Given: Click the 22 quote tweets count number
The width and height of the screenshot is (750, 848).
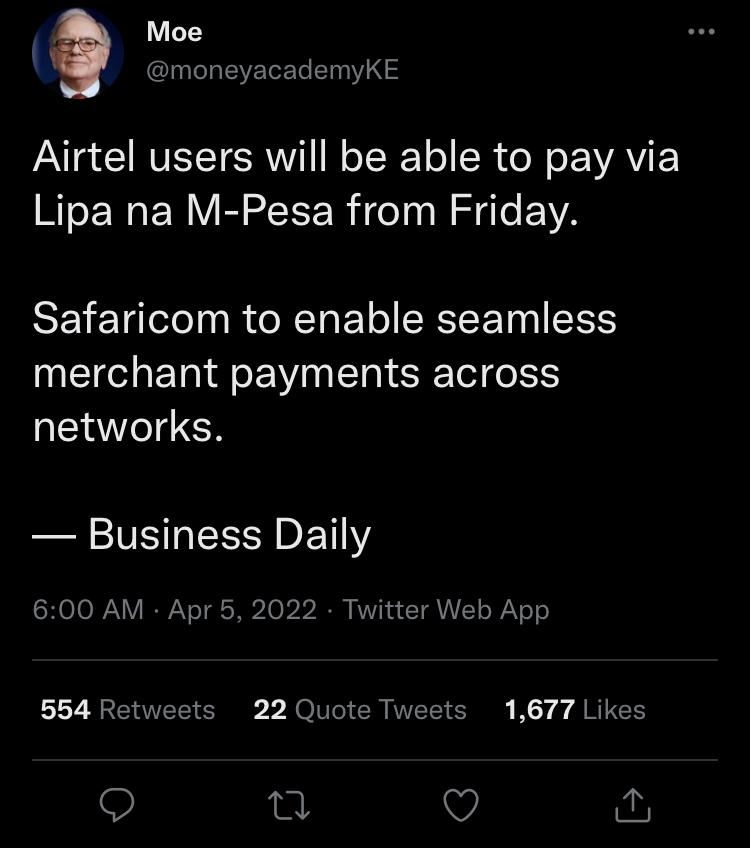Looking at the screenshot, I should point(270,710).
